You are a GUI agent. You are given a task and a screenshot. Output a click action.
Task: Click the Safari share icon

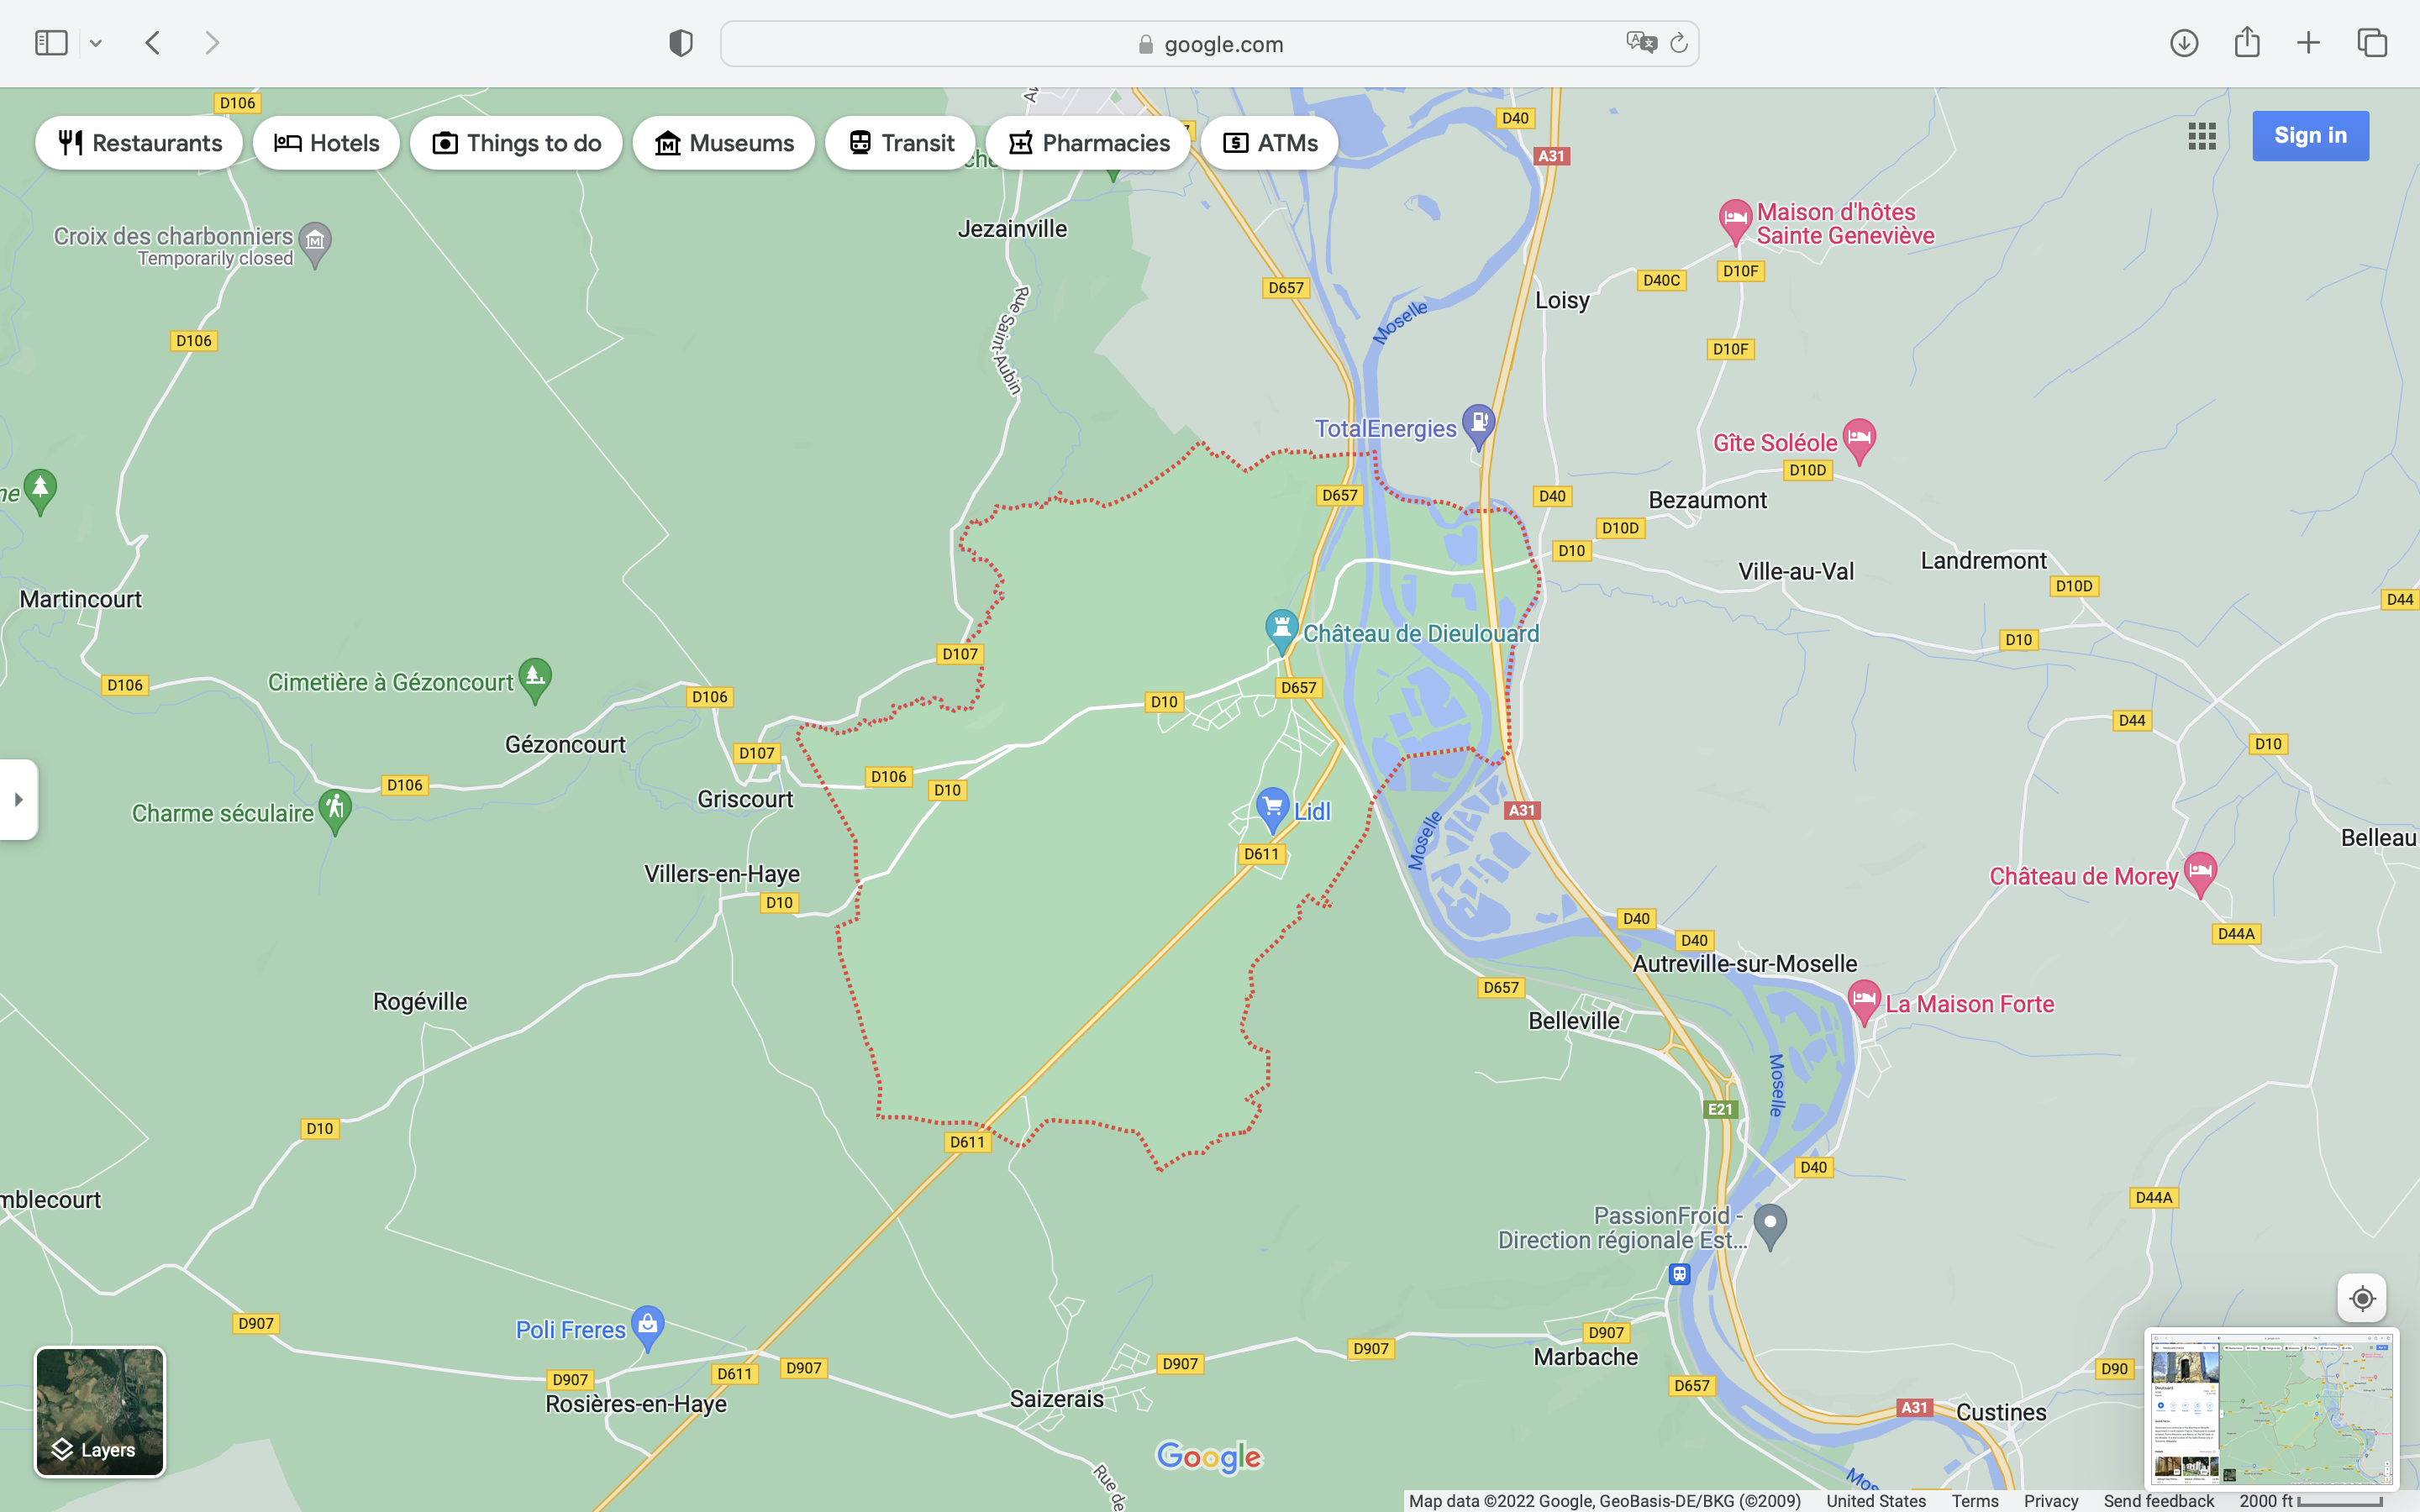pos(2247,43)
